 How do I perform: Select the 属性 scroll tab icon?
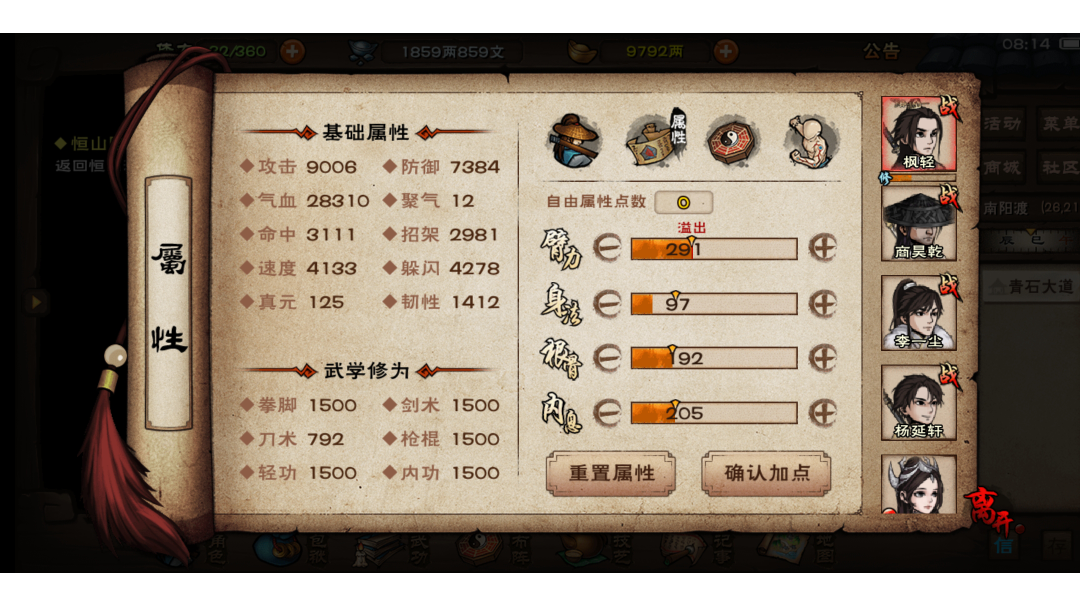tap(656, 138)
